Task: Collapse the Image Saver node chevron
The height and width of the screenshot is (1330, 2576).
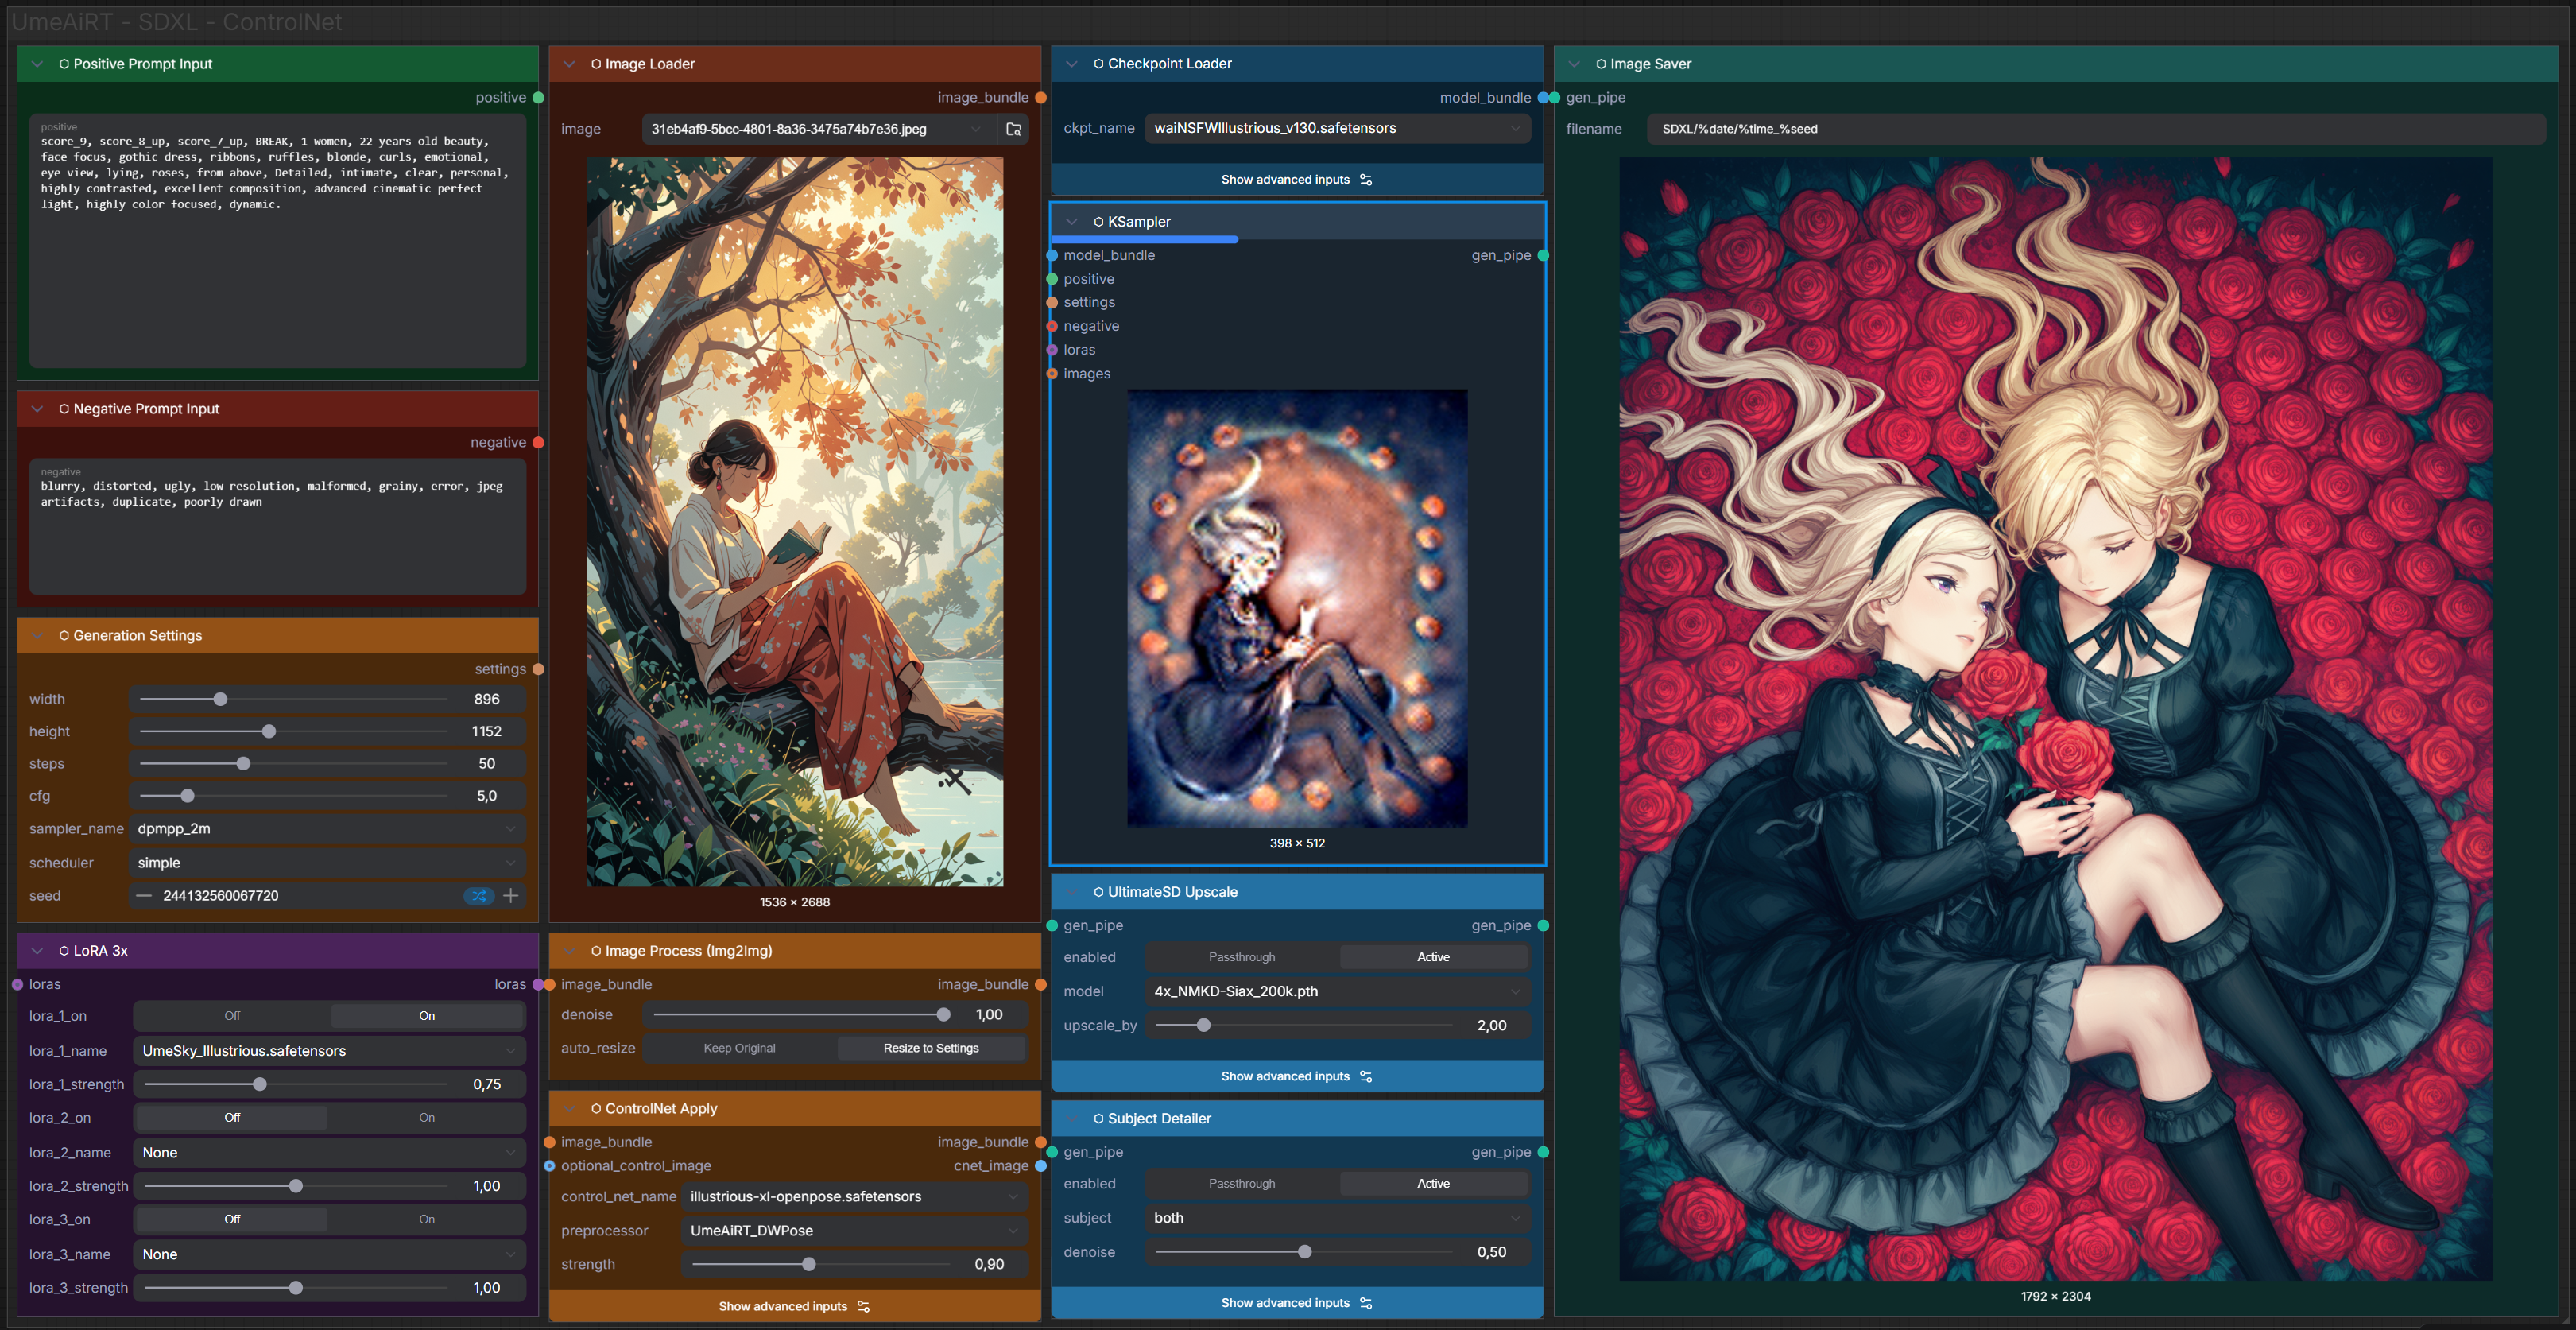Action: coord(1574,64)
